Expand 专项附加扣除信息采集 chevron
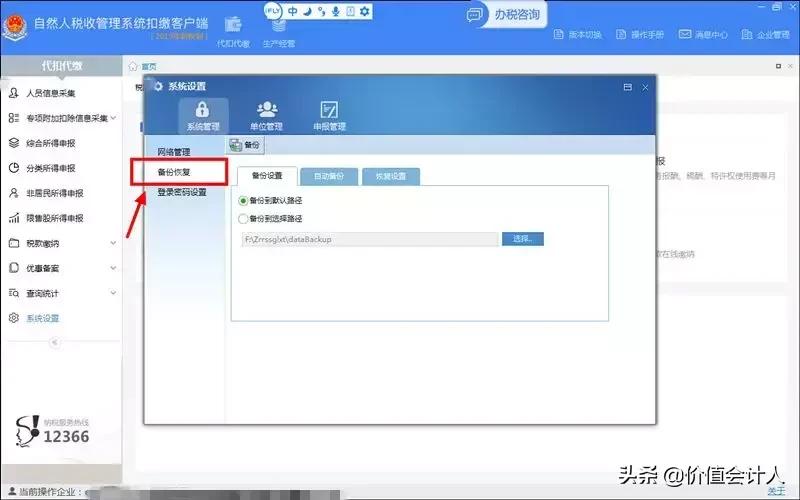This screenshot has height=500, width=800. pos(113,118)
